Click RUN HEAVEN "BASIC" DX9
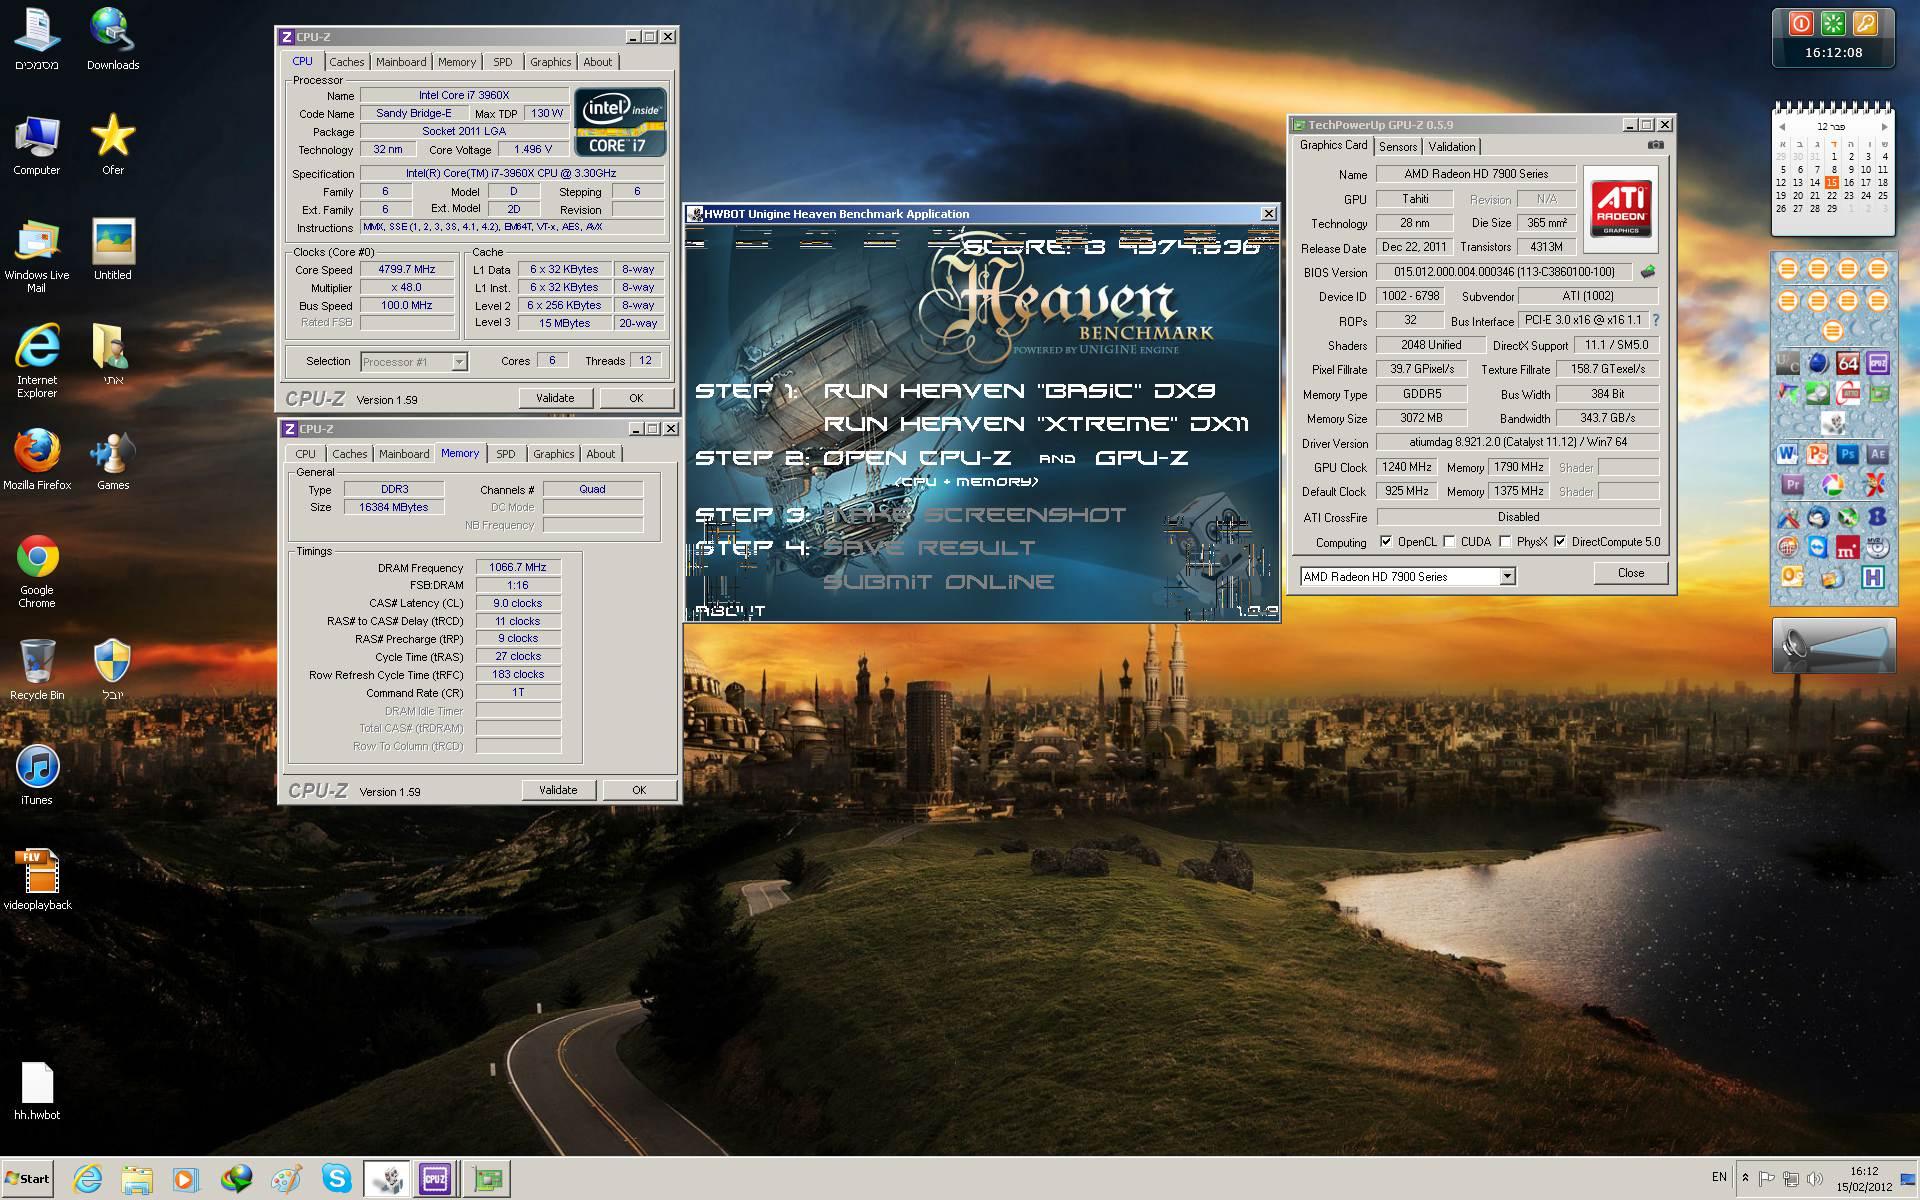Viewport: 1920px width, 1200px height. (x=1020, y=391)
